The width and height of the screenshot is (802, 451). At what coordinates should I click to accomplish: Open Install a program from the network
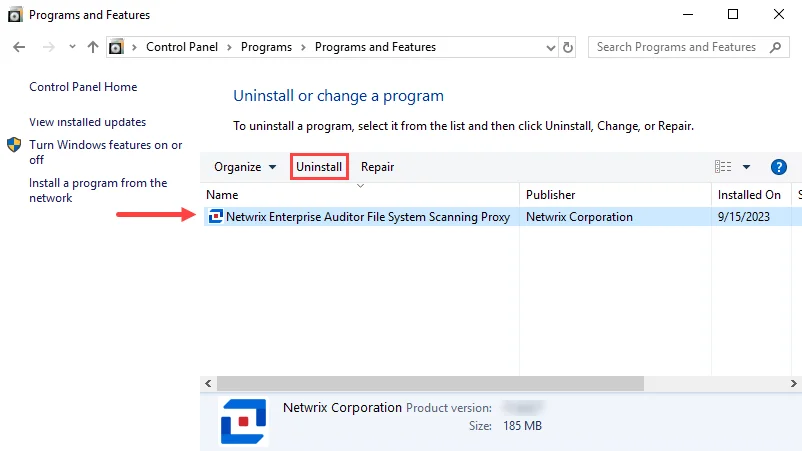pyautogui.click(x=98, y=190)
